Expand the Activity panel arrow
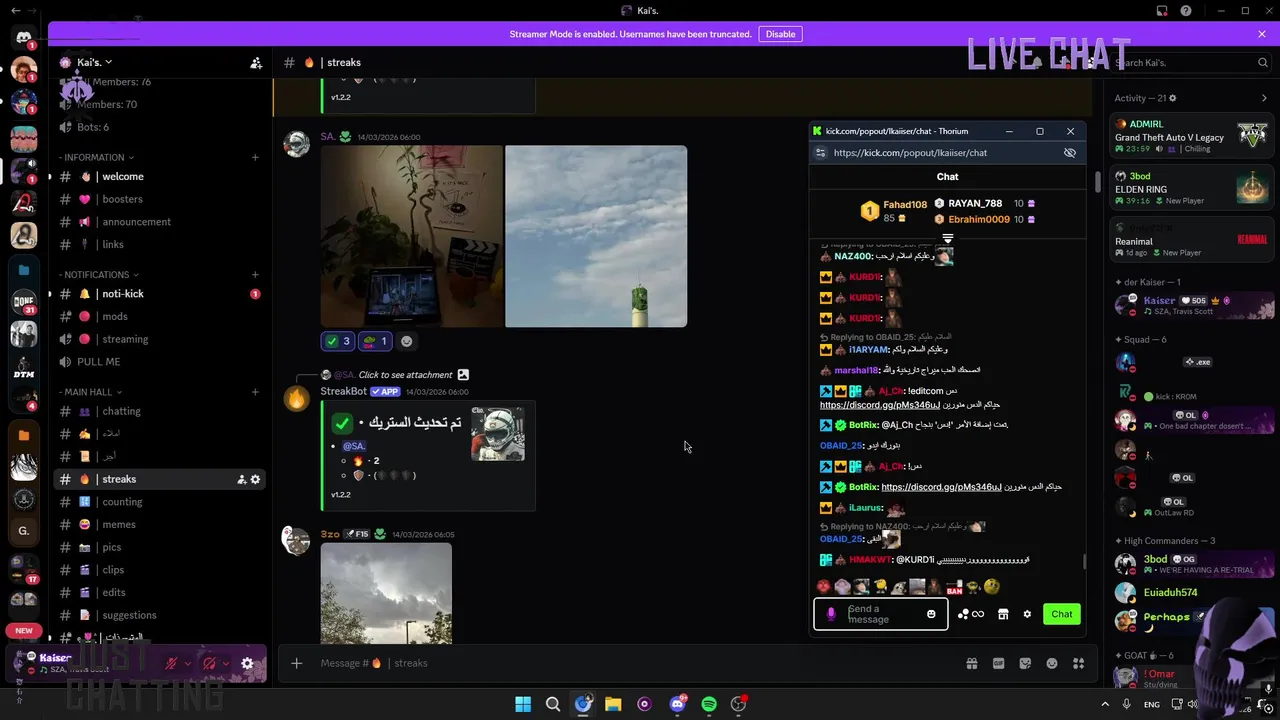1280x720 pixels. [1264, 98]
